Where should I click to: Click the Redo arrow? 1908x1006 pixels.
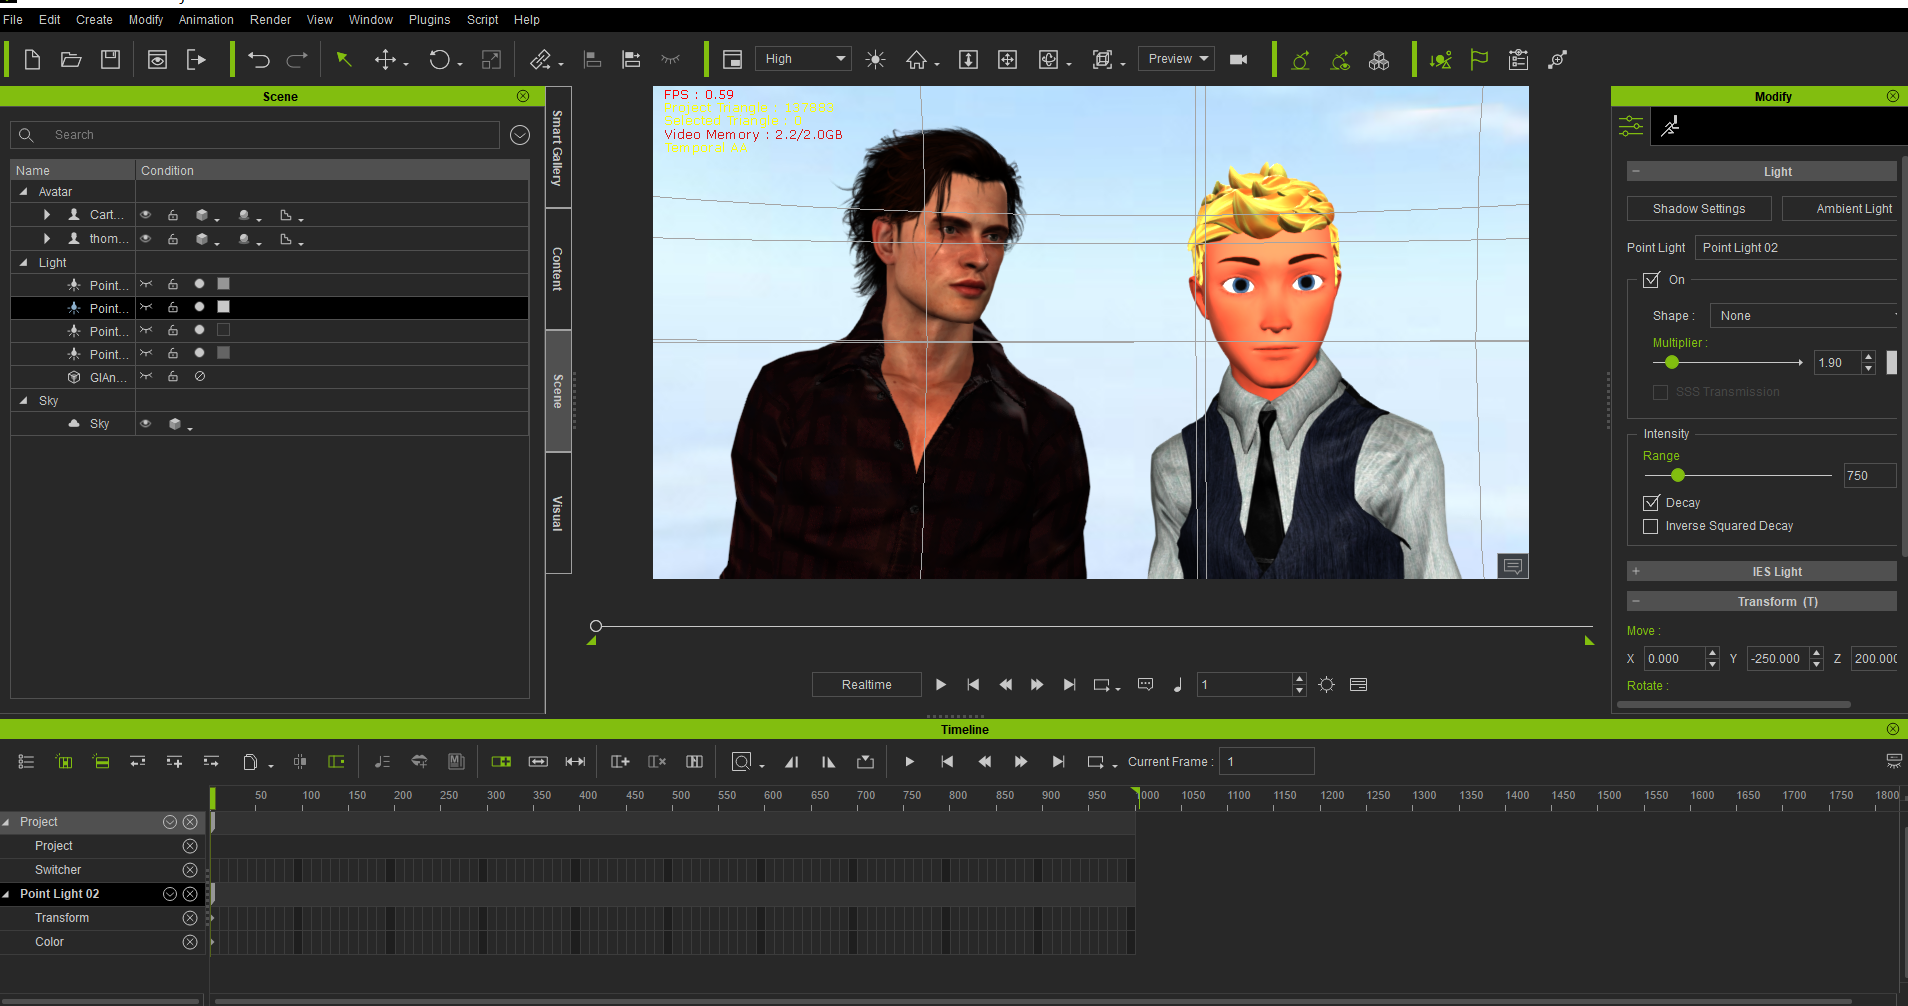click(x=297, y=60)
